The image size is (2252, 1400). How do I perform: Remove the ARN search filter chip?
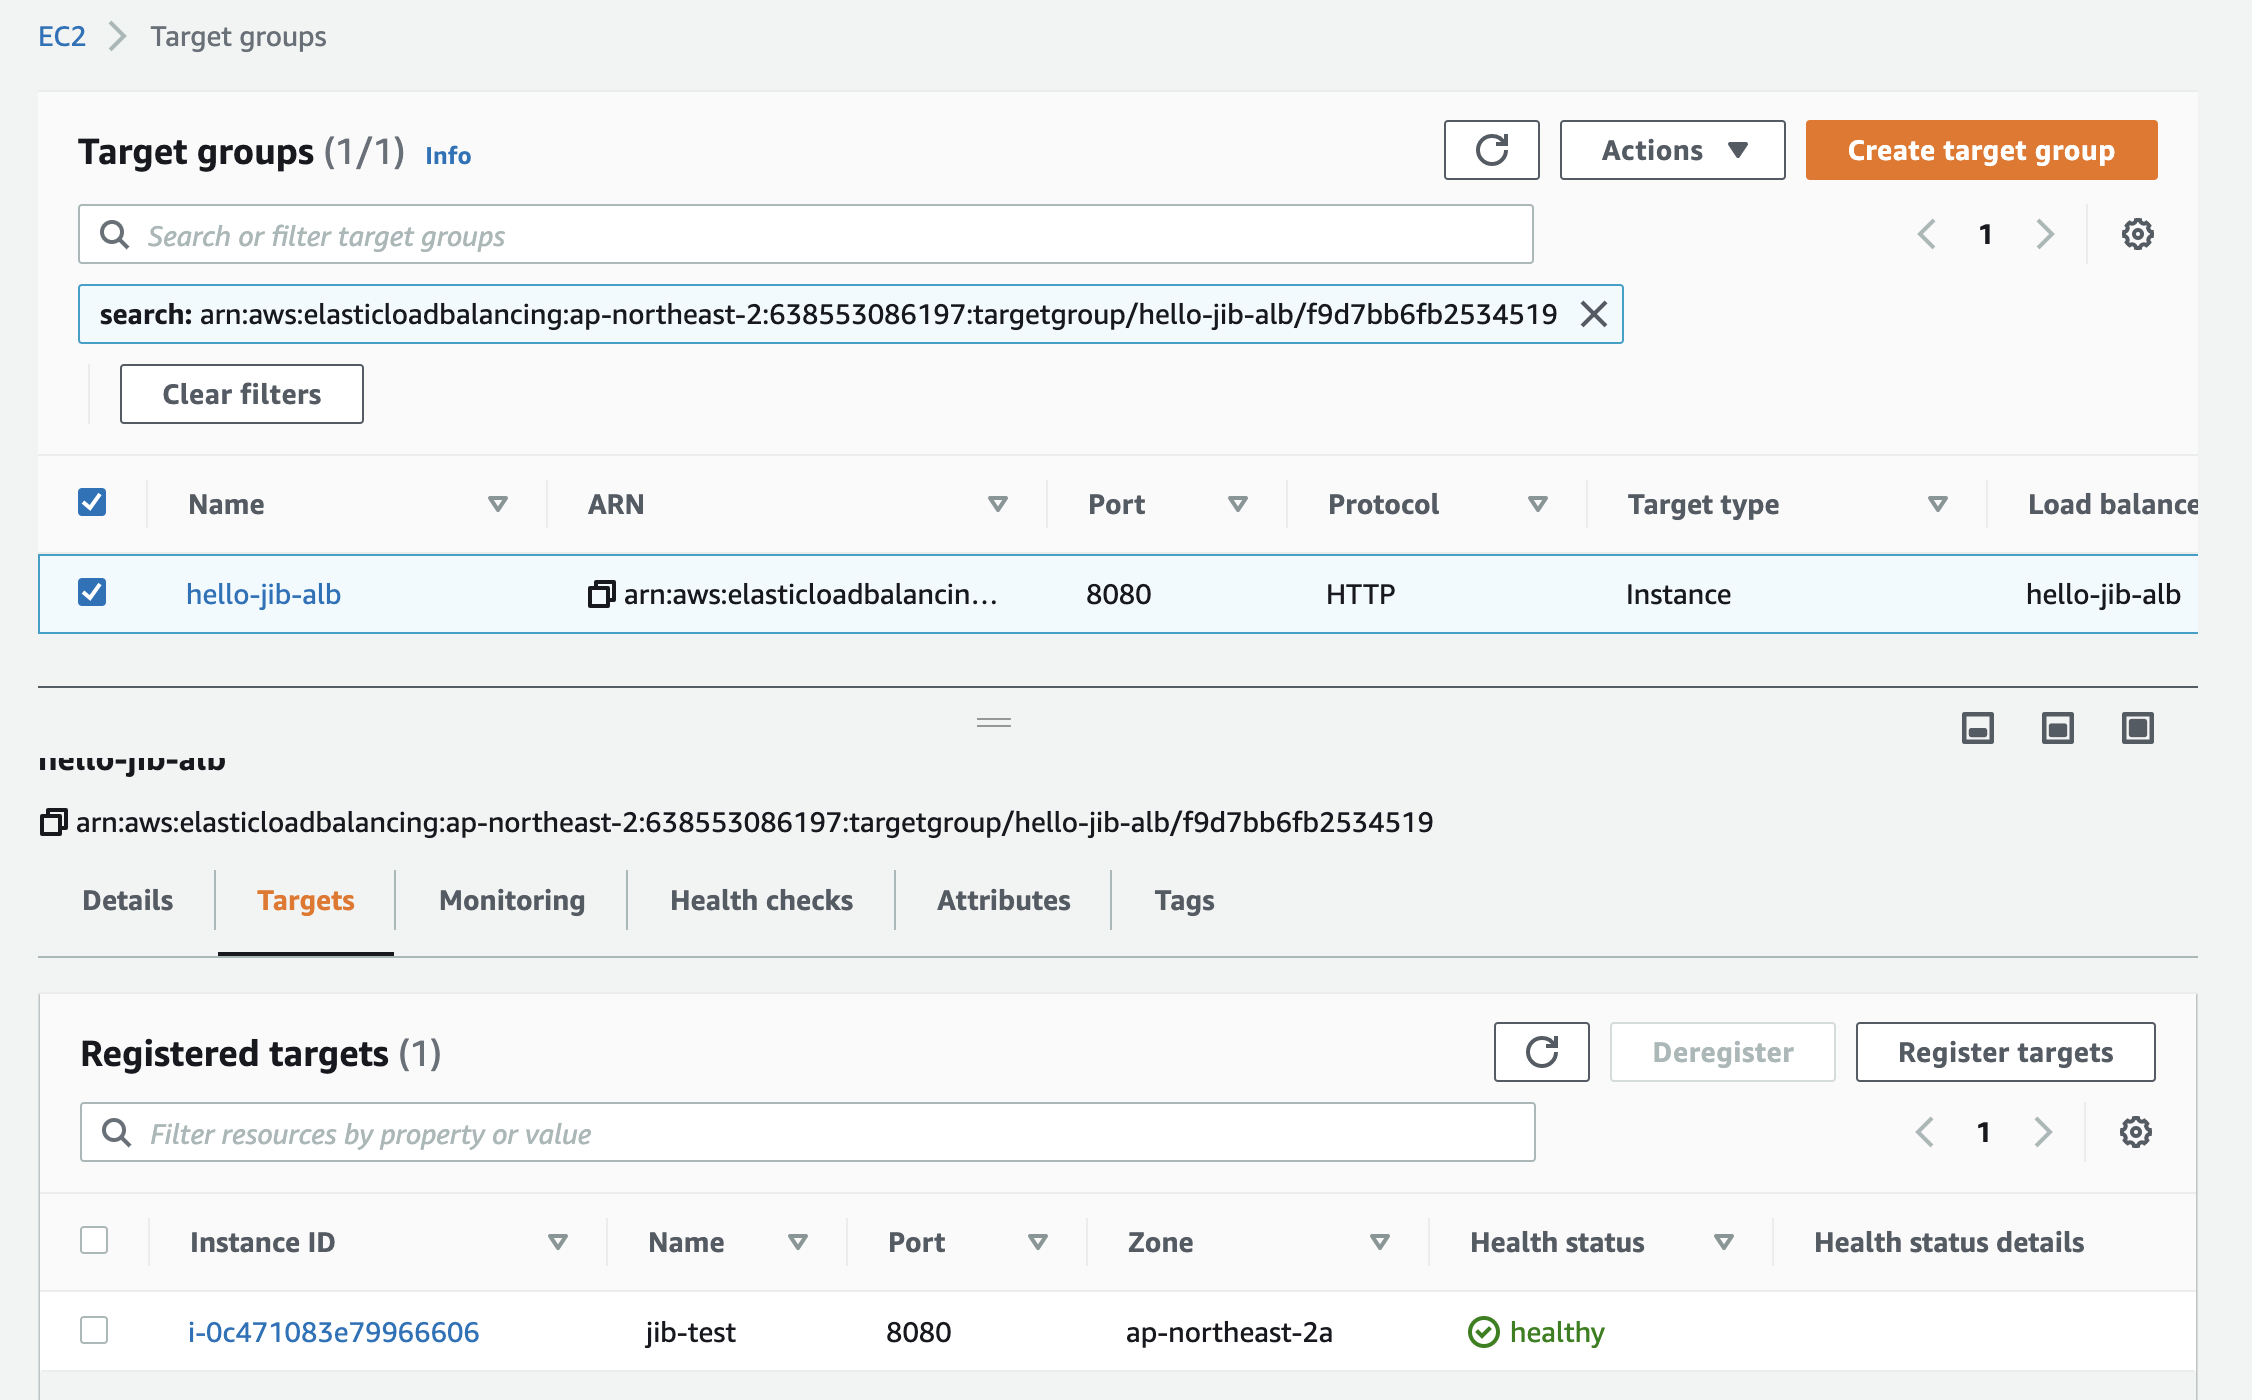[1593, 314]
